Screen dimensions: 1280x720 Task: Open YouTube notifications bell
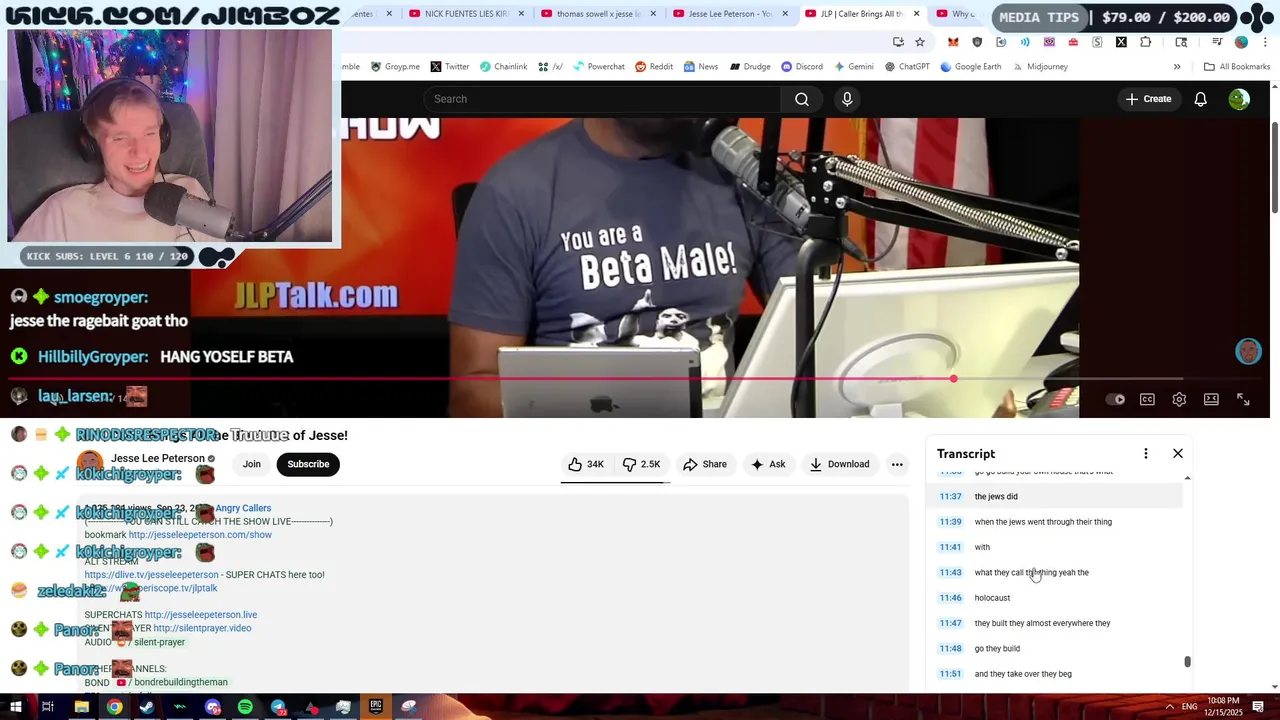pyautogui.click(x=1200, y=99)
